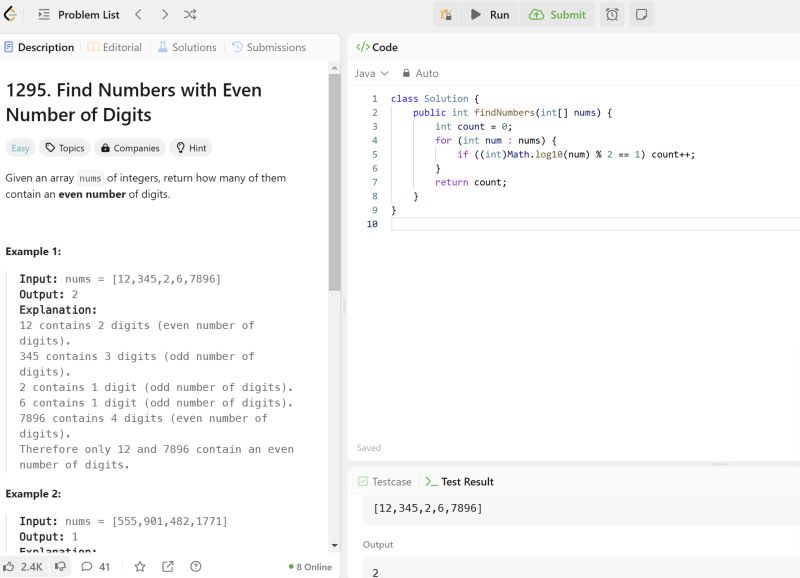Star the problem as favorite
800x578 pixels.
tap(140, 567)
